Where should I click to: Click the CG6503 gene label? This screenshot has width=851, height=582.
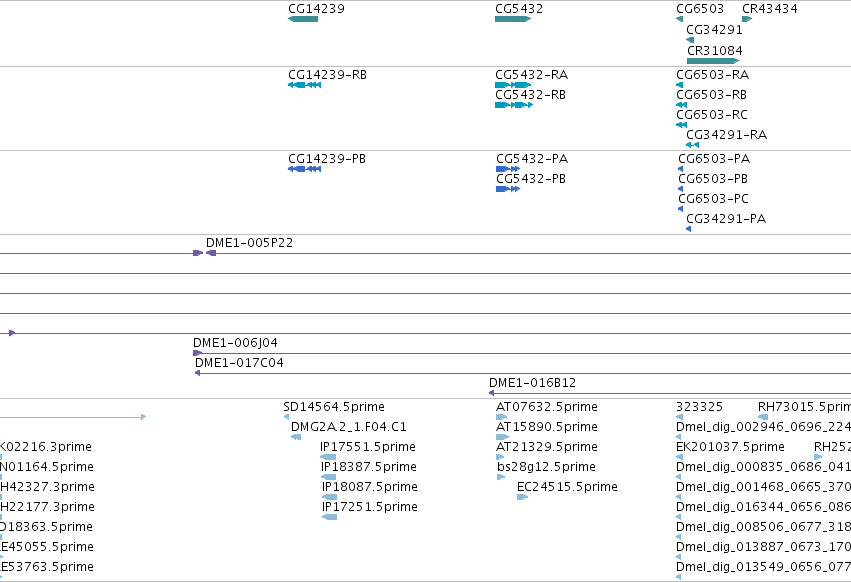click(700, 9)
